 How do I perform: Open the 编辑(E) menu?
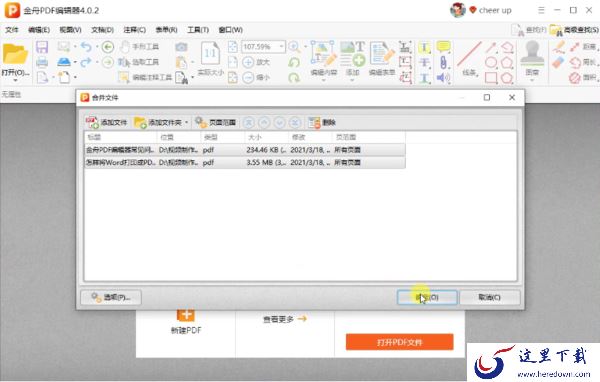39,30
